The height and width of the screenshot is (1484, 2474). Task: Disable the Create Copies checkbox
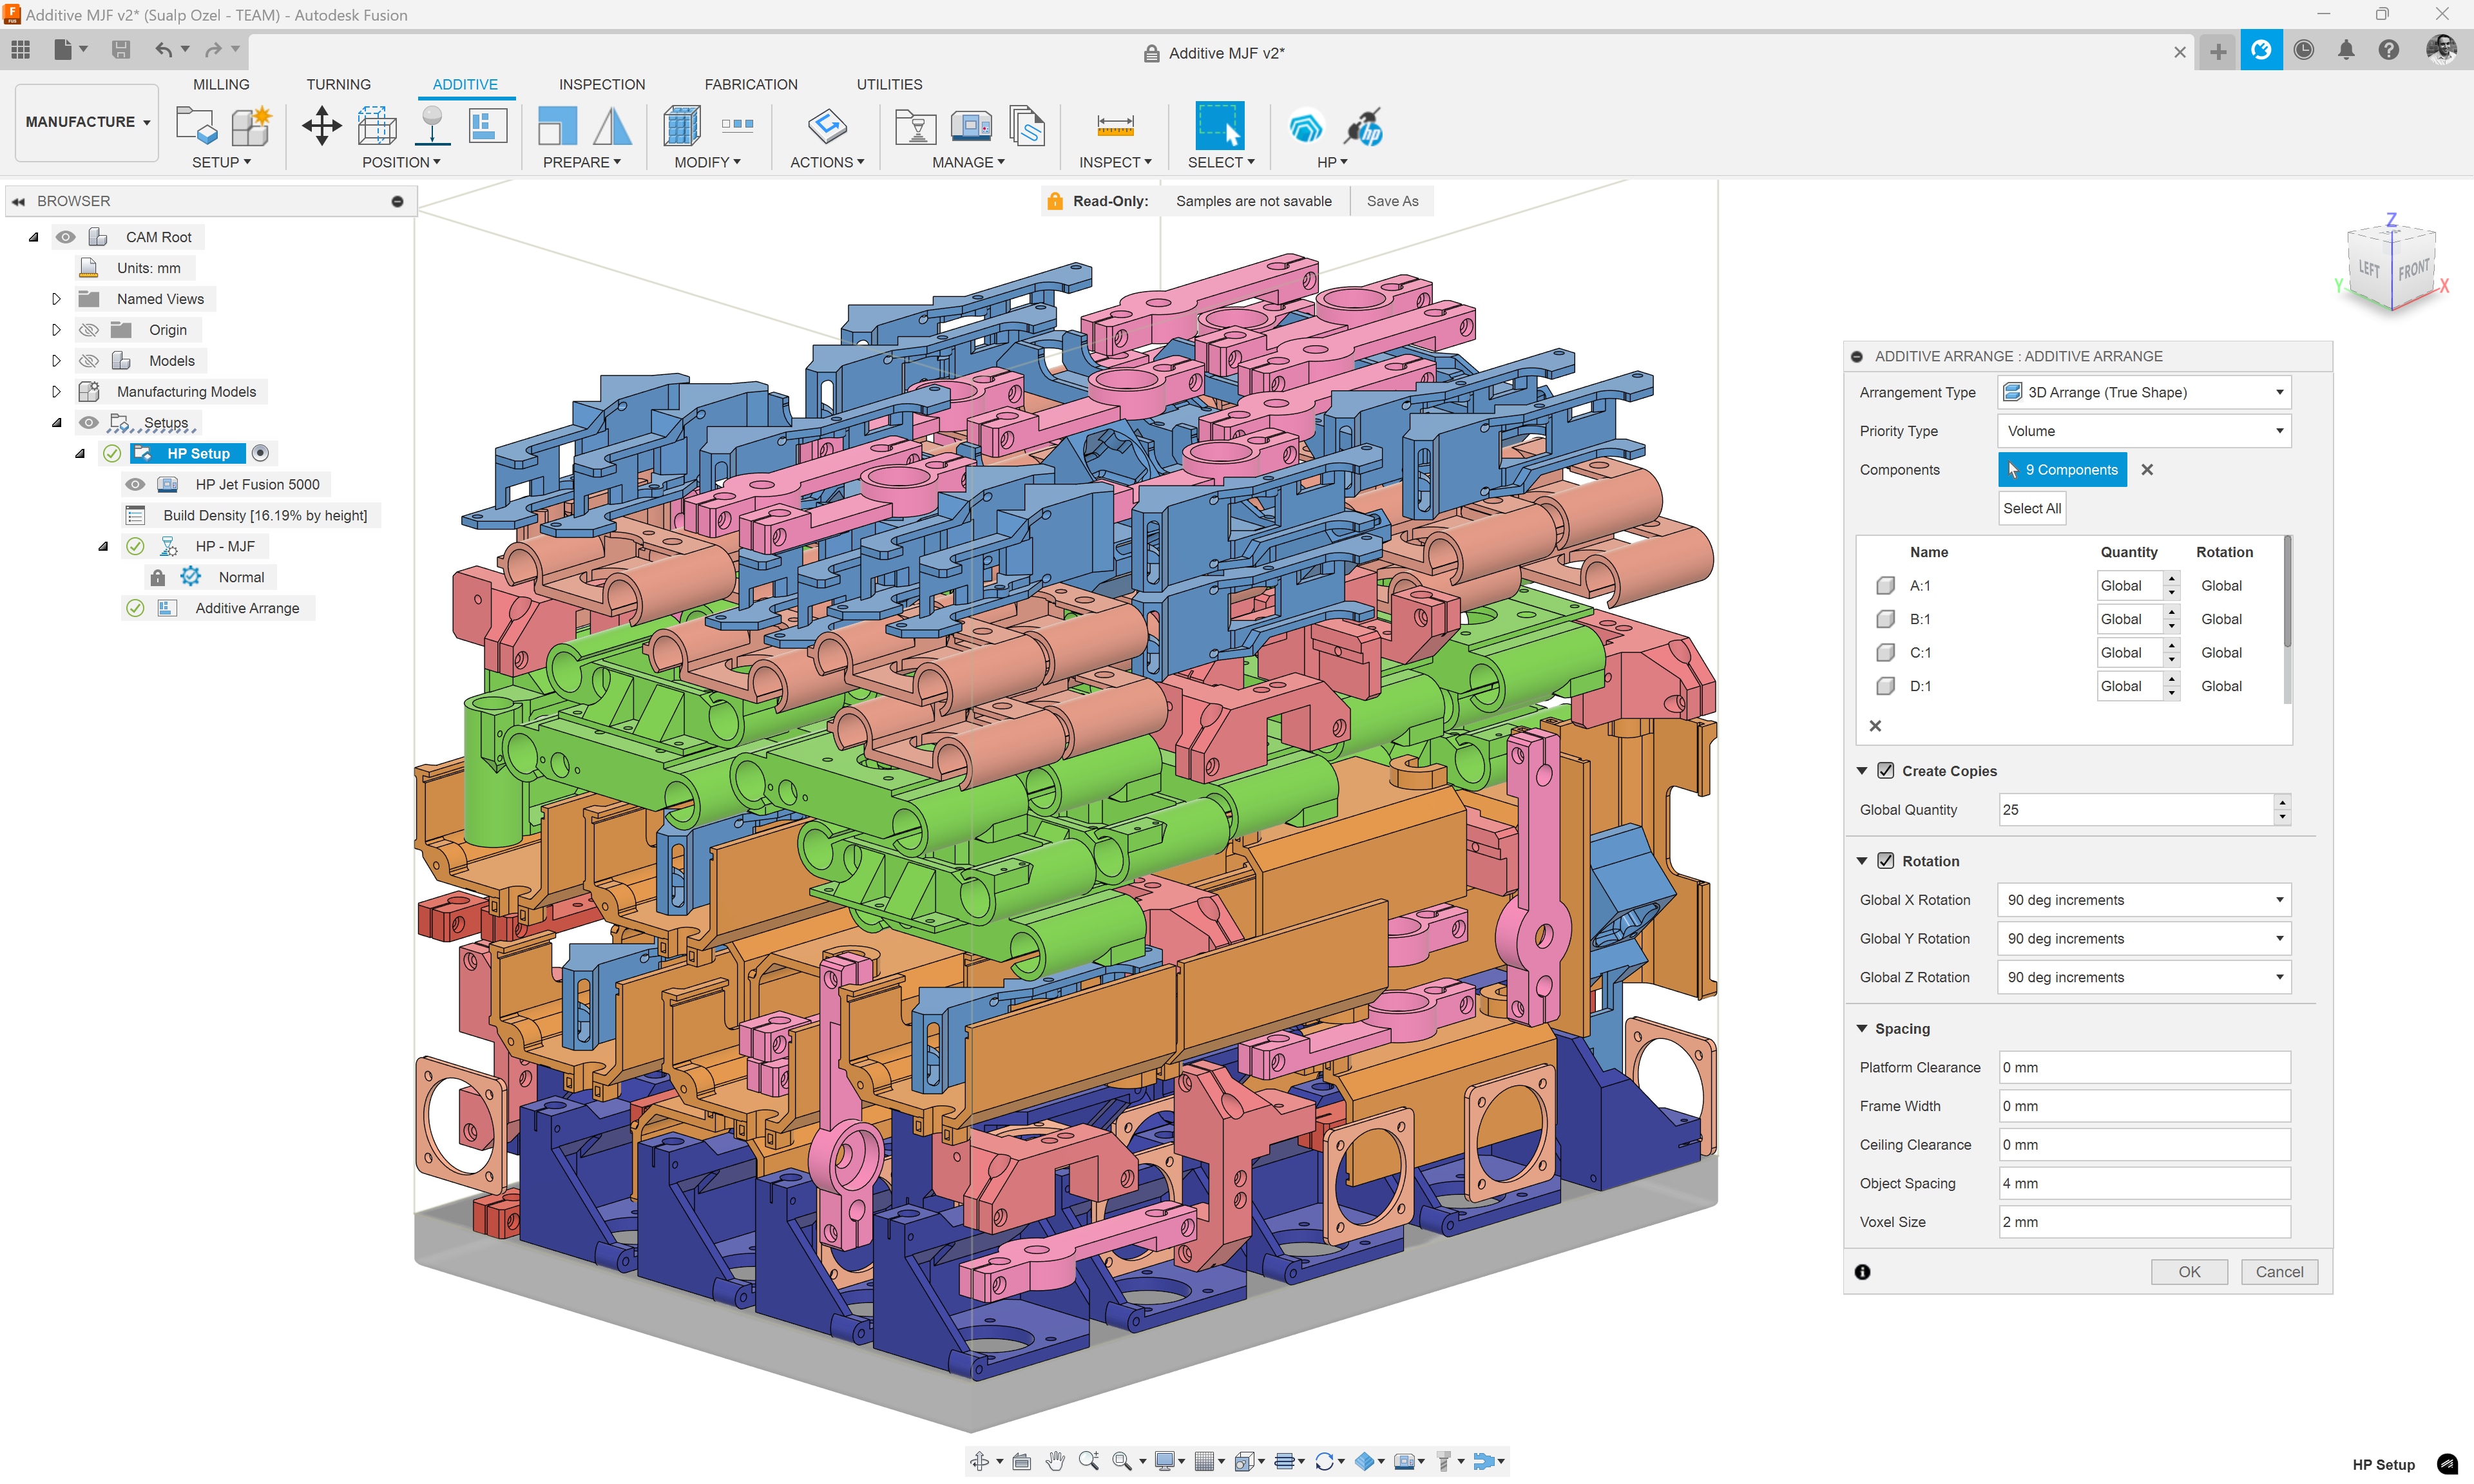pos(1886,770)
